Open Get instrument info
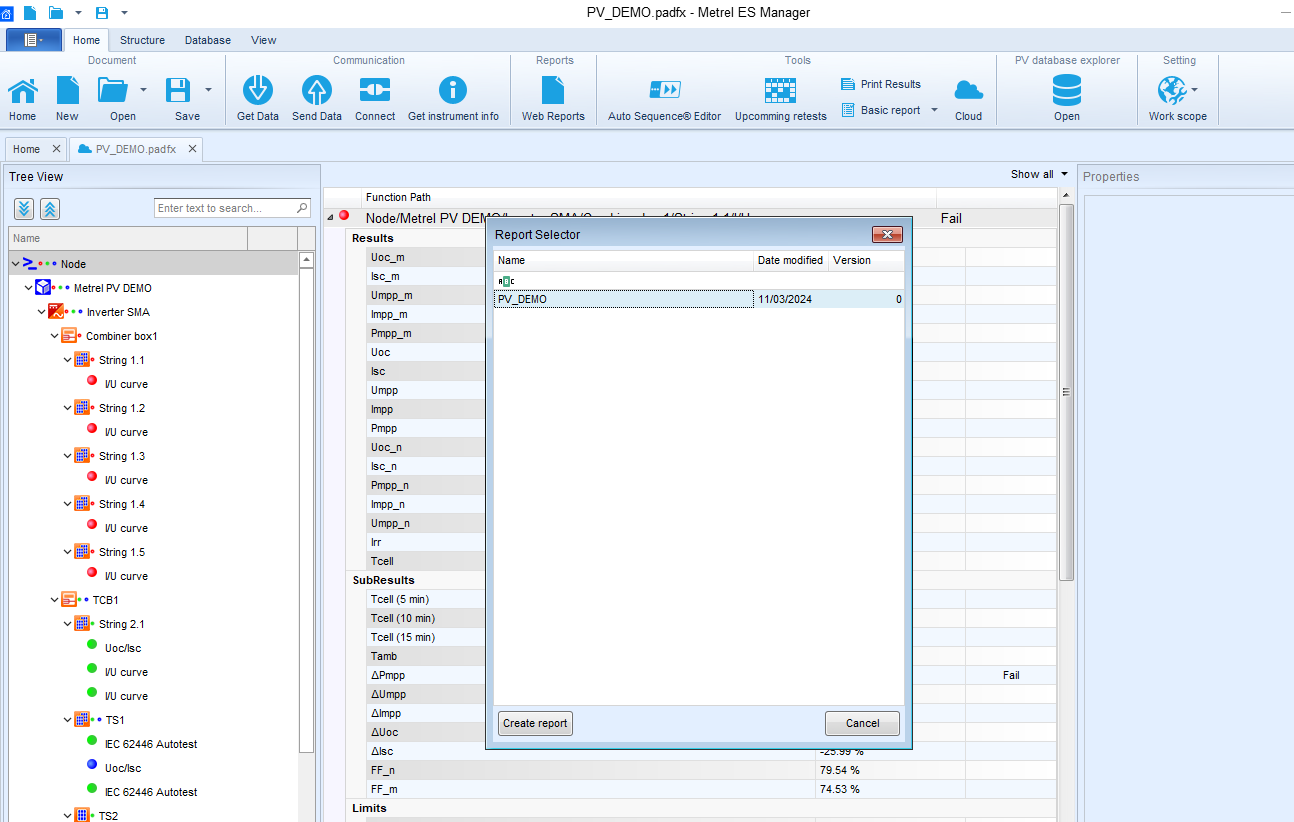1294x822 pixels. (x=453, y=91)
